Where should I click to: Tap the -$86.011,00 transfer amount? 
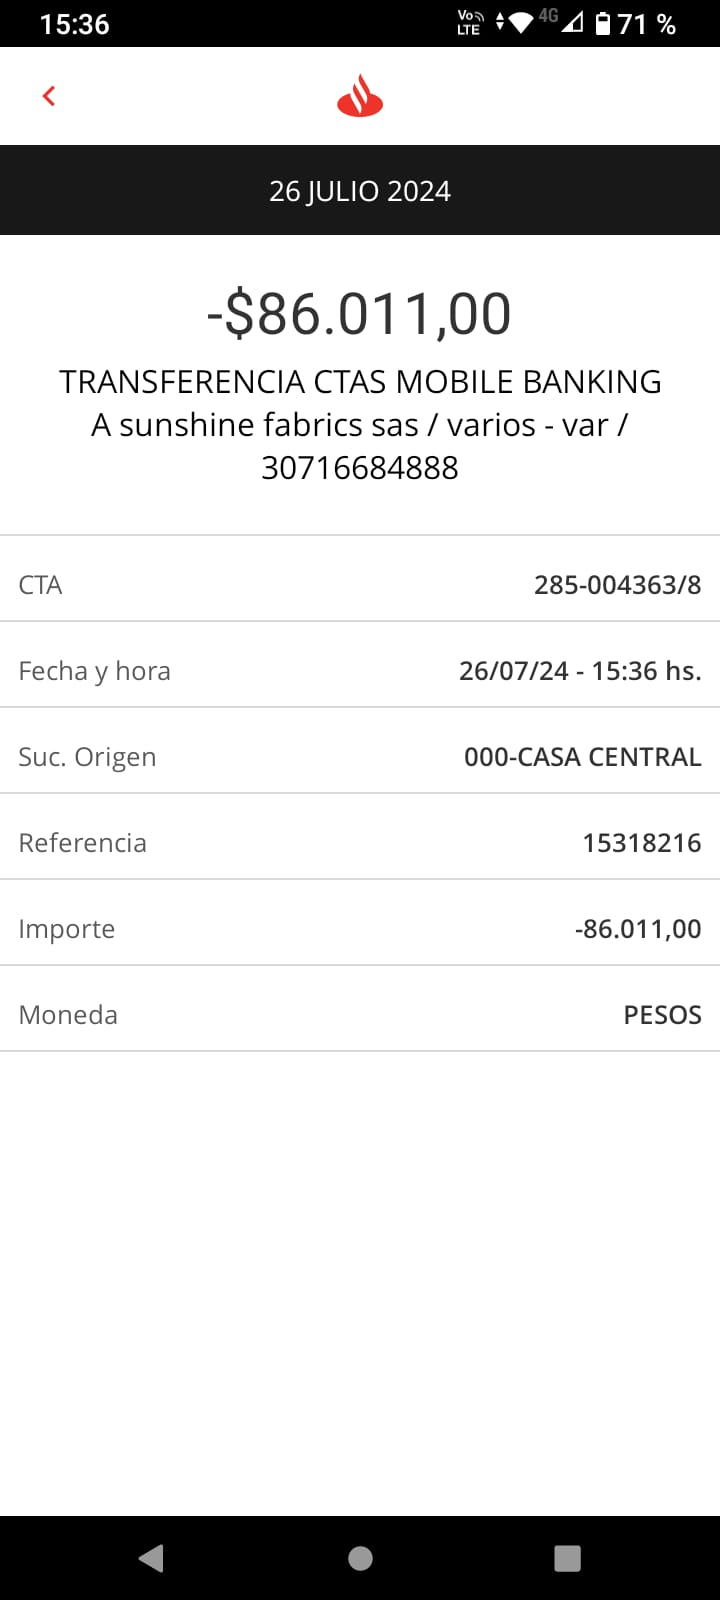[360, 313]
